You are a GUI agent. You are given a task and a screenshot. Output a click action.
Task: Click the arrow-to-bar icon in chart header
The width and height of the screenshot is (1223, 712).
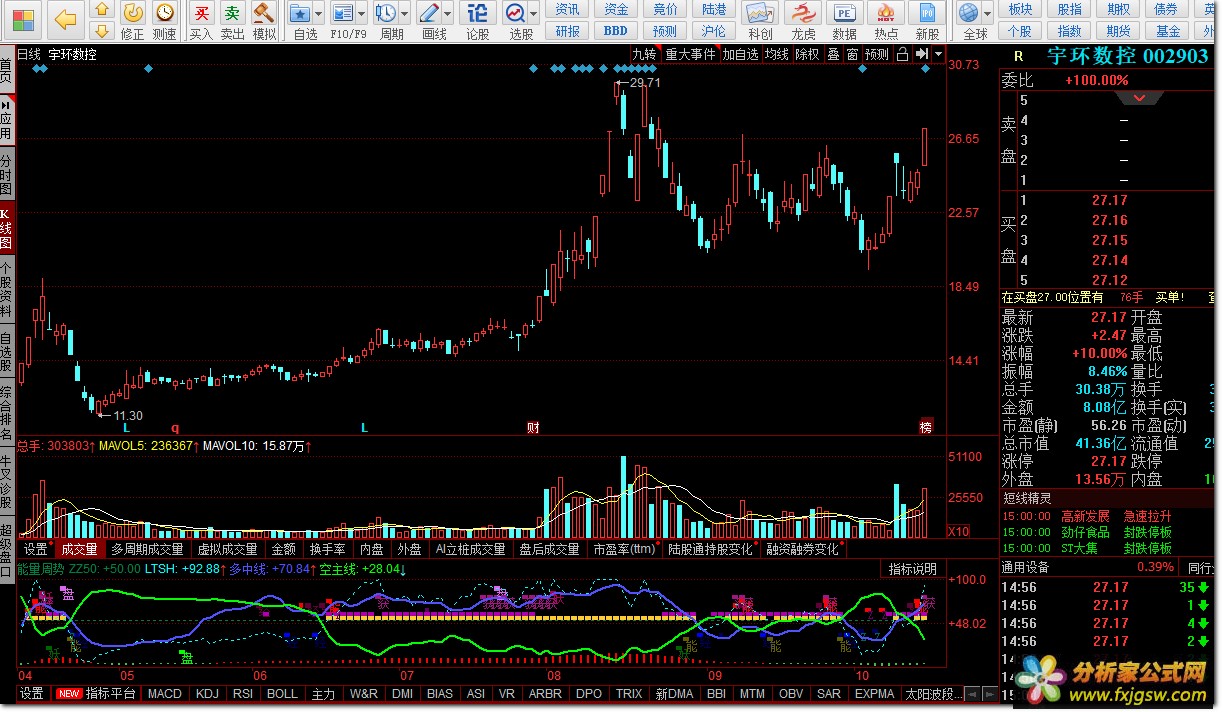tap(922, 54)
